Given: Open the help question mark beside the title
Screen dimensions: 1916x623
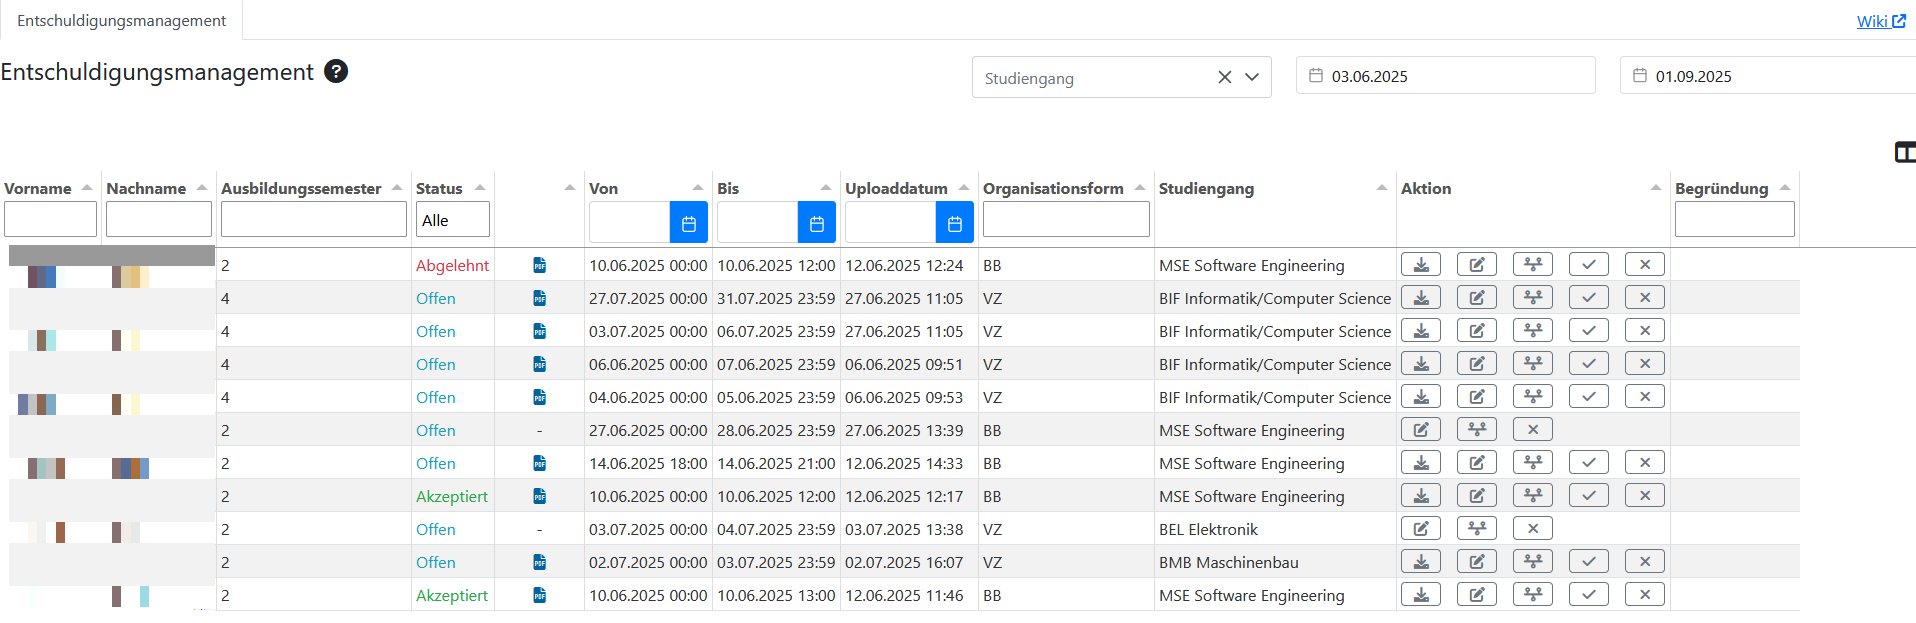Looking at the screenshot, I should 336,72.
